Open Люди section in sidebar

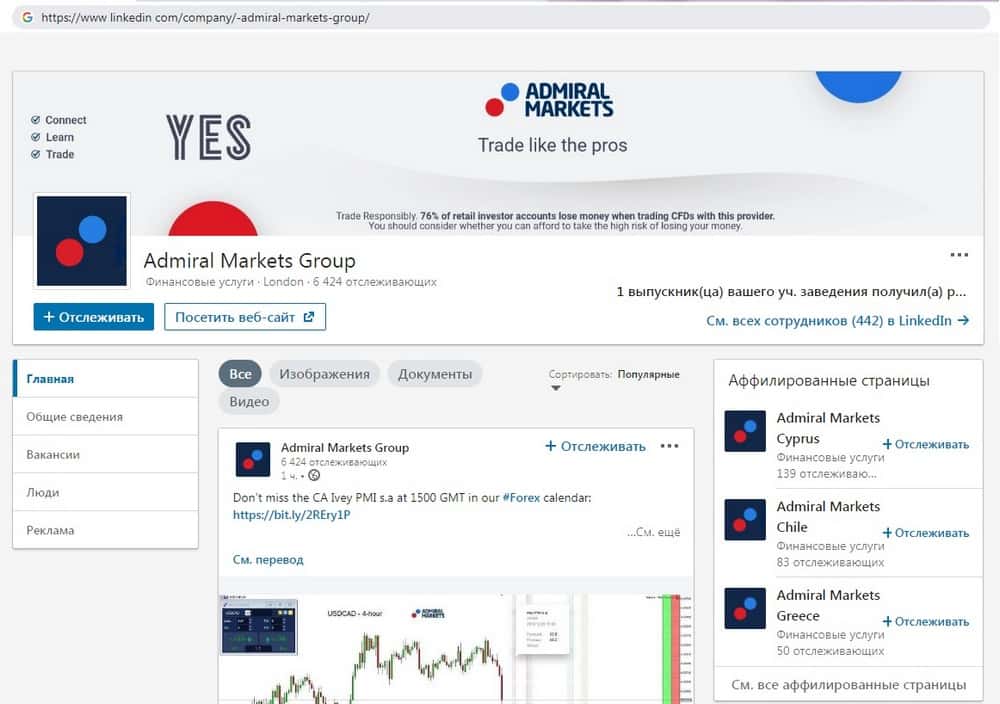105,492
